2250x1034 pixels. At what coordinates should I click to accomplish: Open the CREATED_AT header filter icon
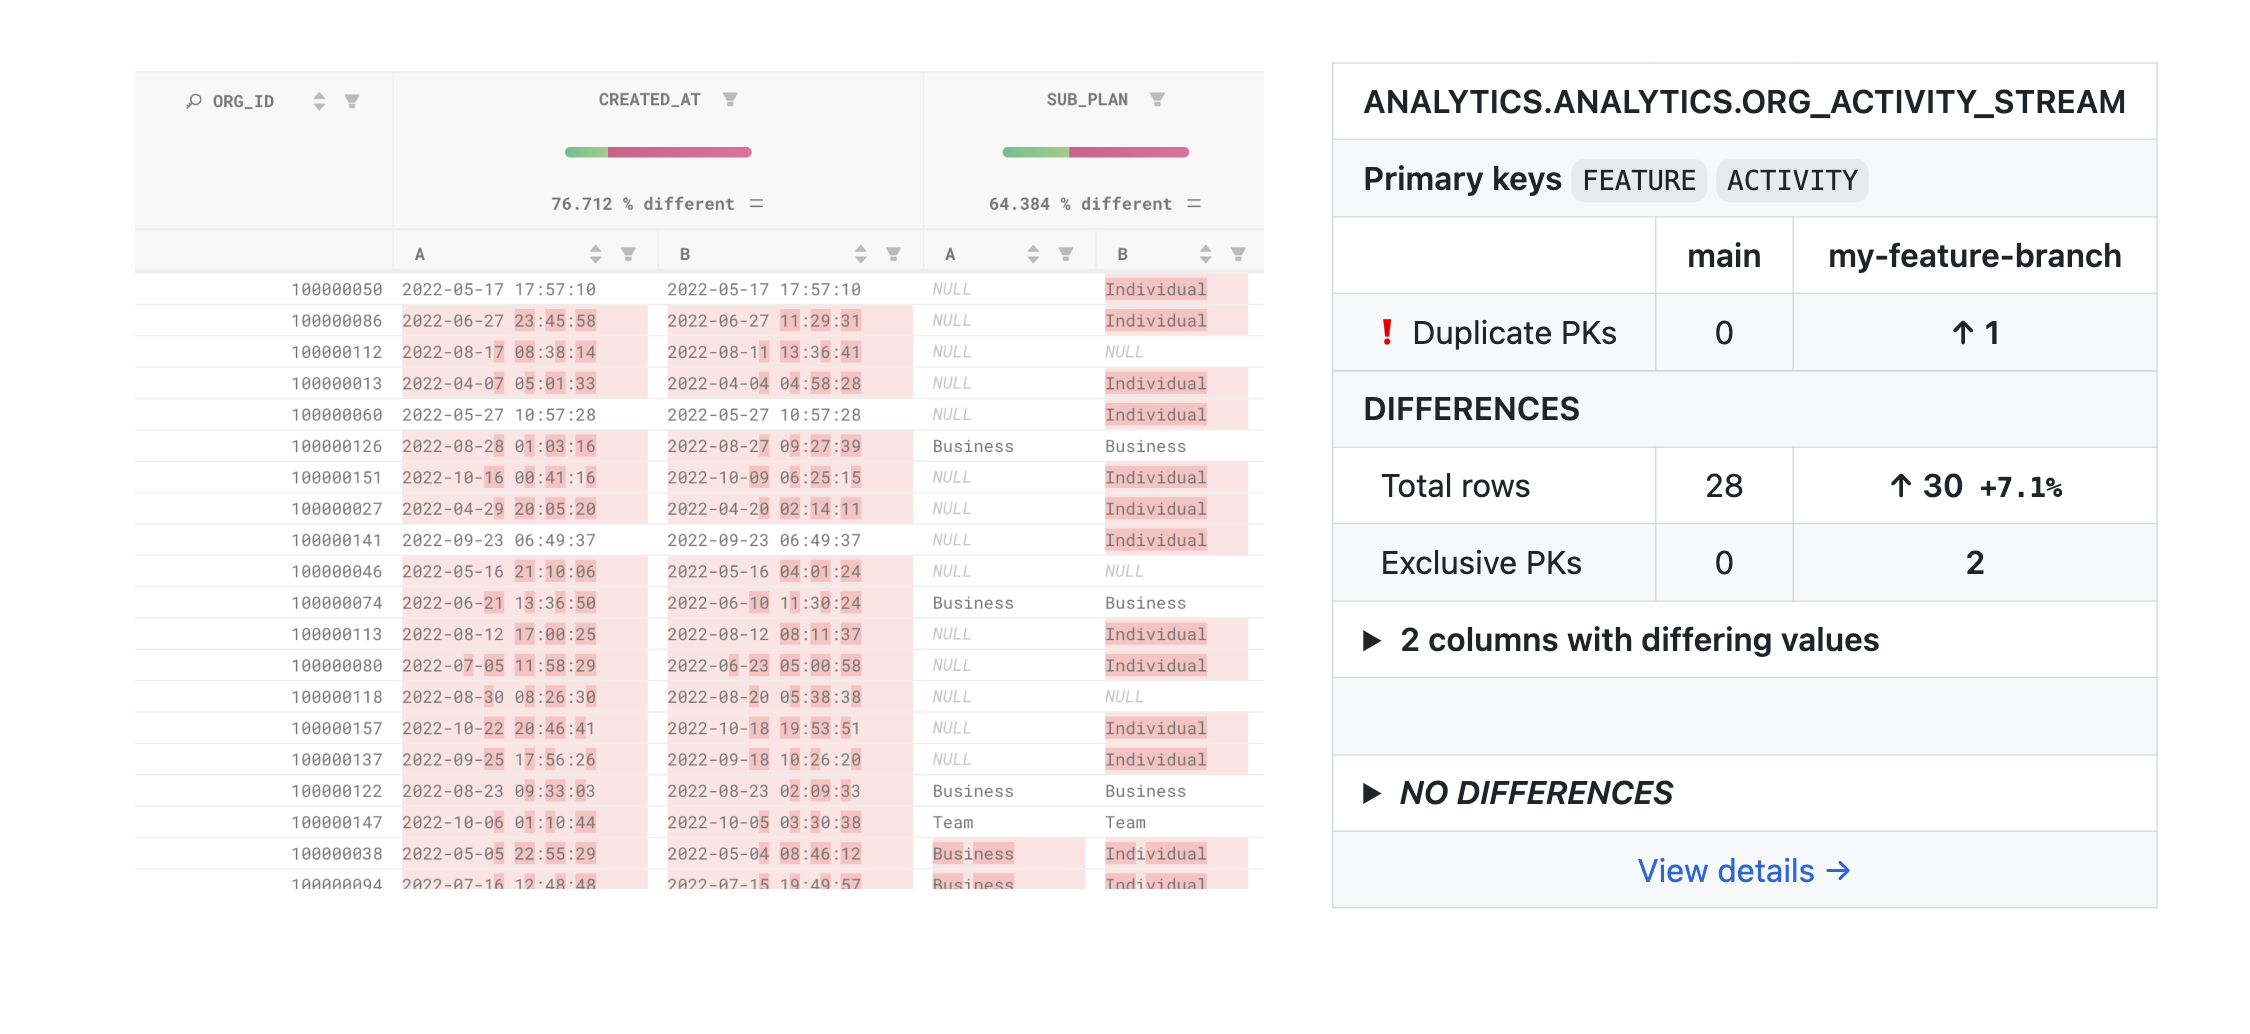(730, 99)
